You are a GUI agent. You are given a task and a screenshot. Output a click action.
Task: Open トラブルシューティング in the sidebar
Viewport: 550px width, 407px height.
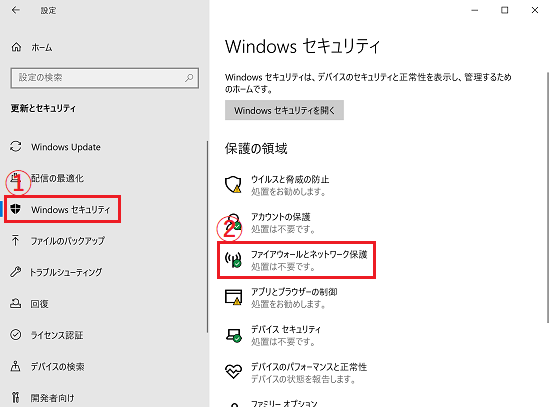coord(66,272)
